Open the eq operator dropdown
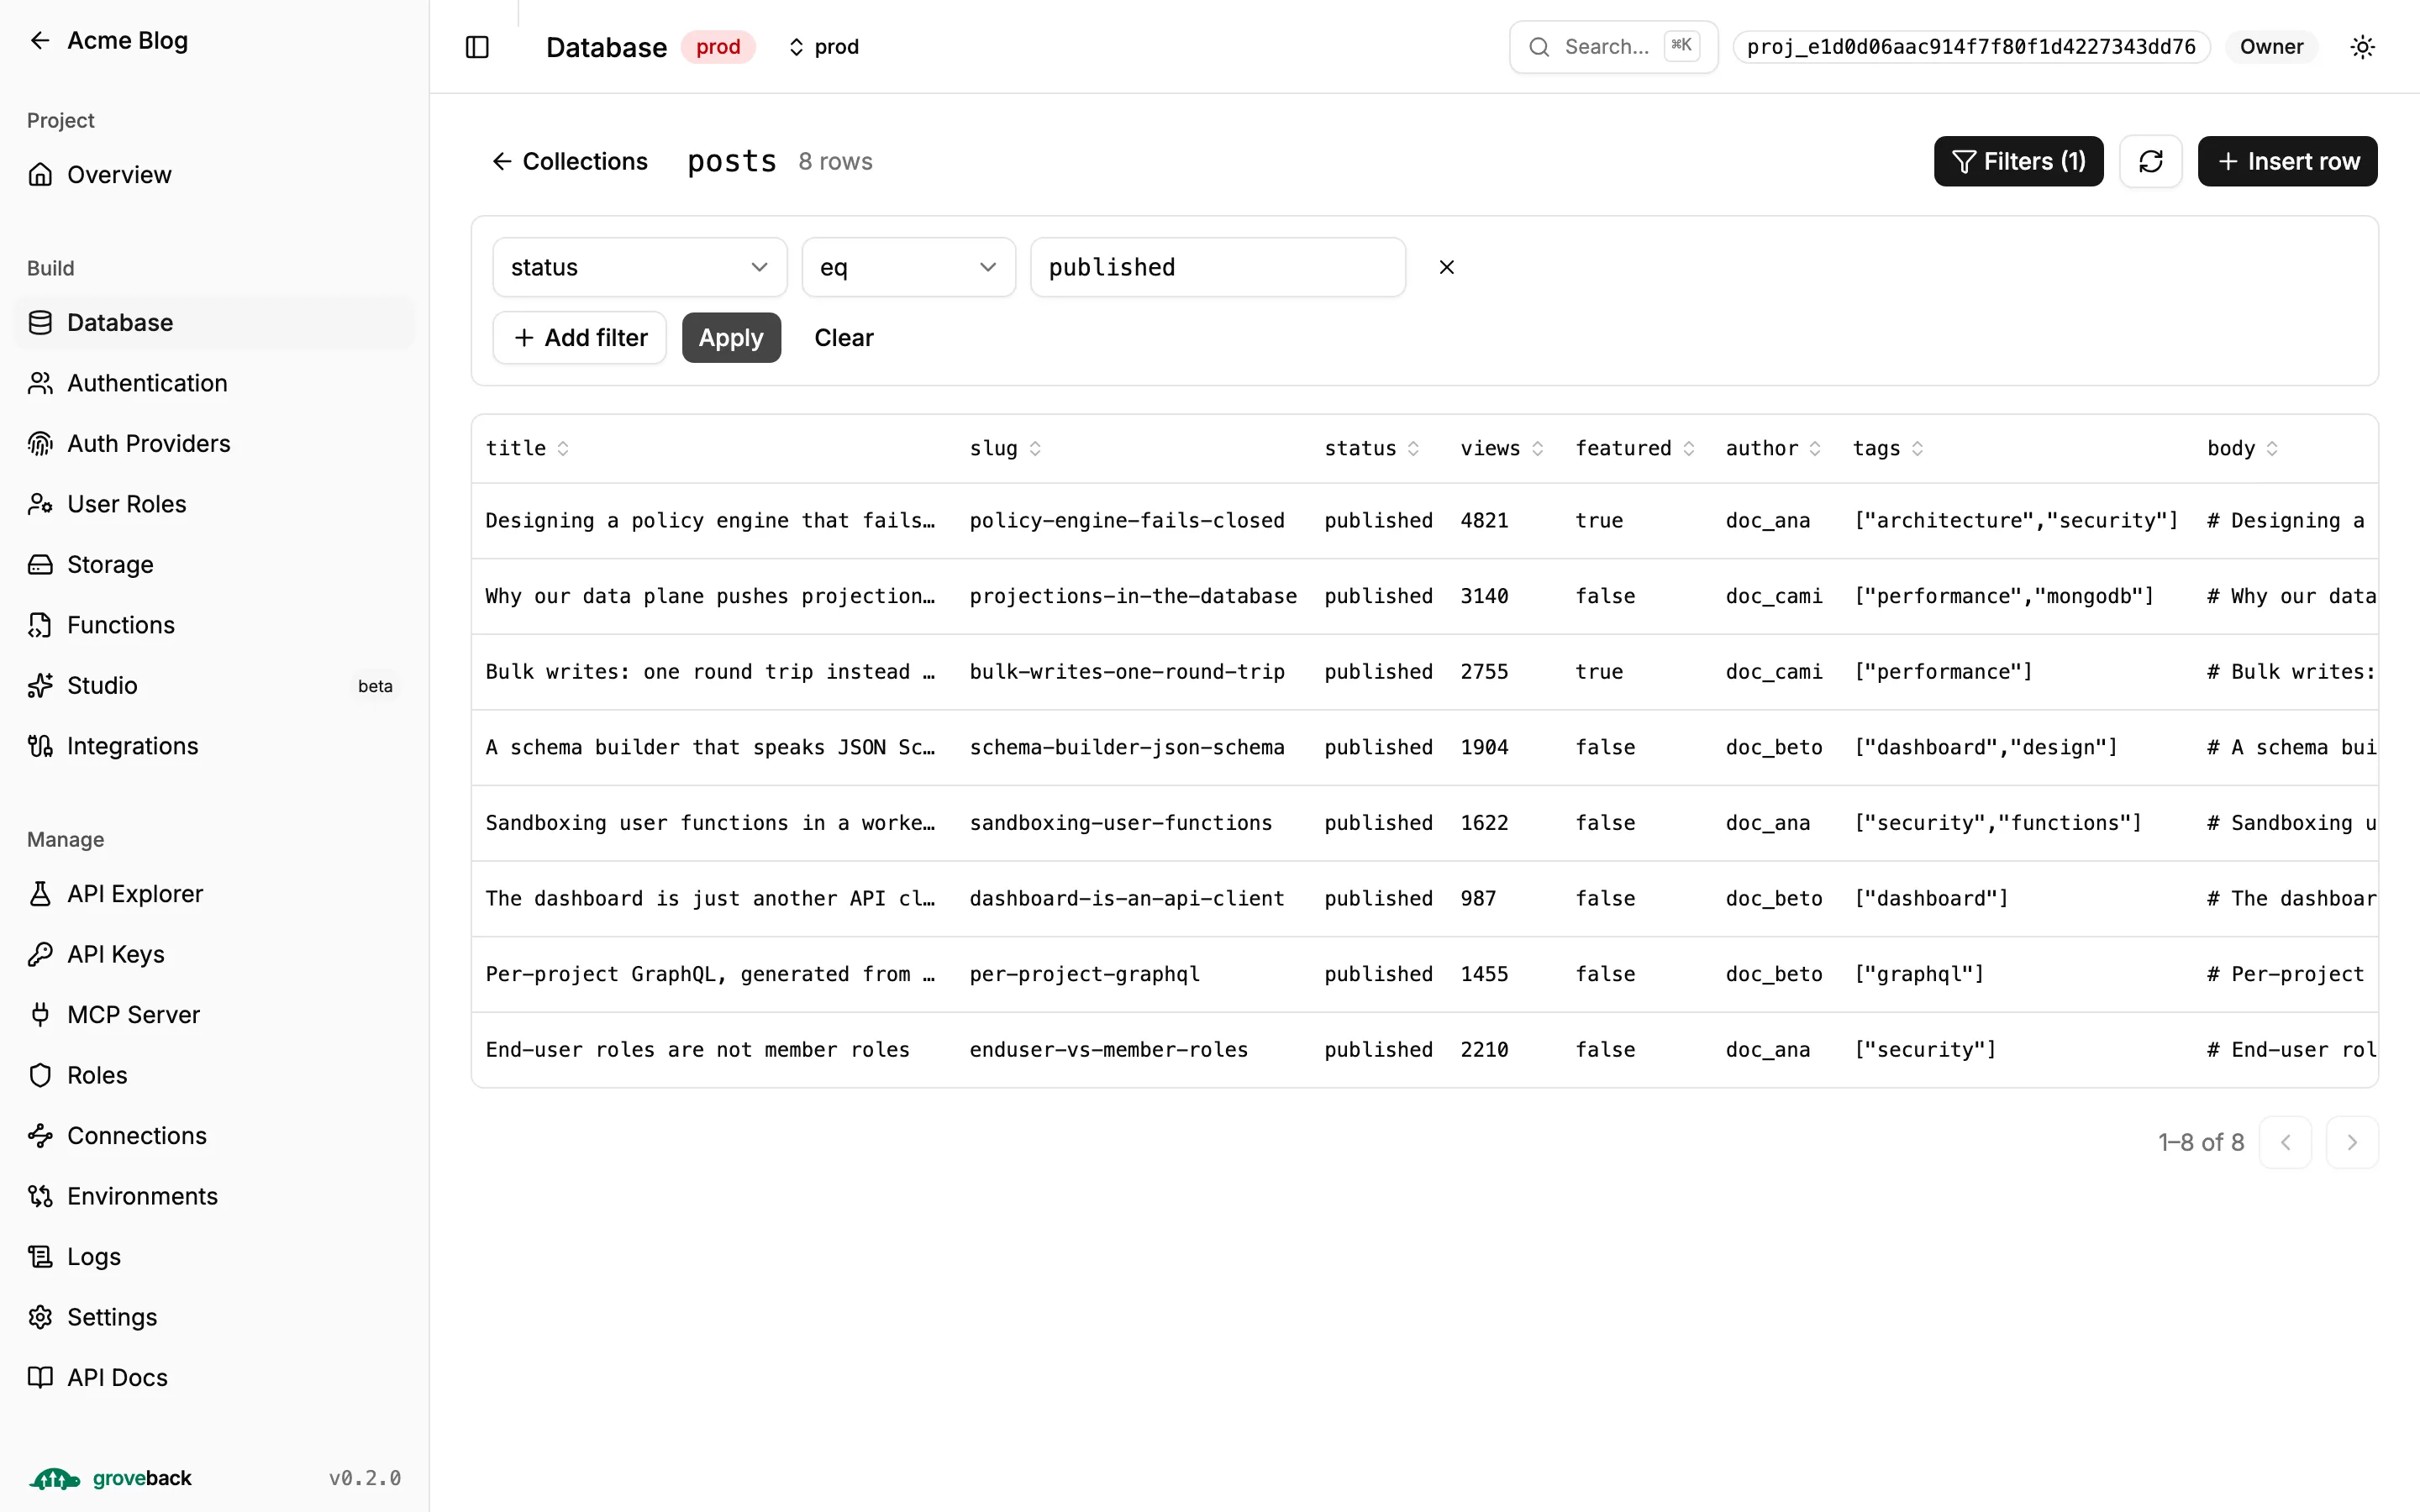The height and width of the screenshot is (1512, 2420). click(x=908, y=267)
